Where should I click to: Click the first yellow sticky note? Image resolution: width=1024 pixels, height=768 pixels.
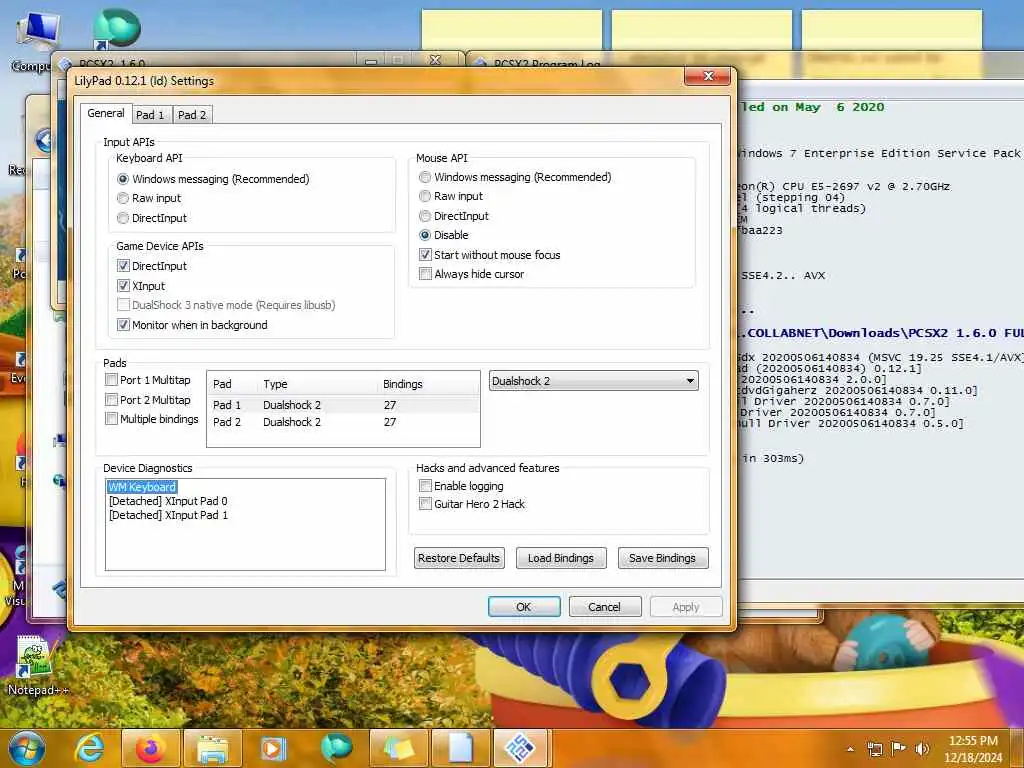click(x=512, y=30)
